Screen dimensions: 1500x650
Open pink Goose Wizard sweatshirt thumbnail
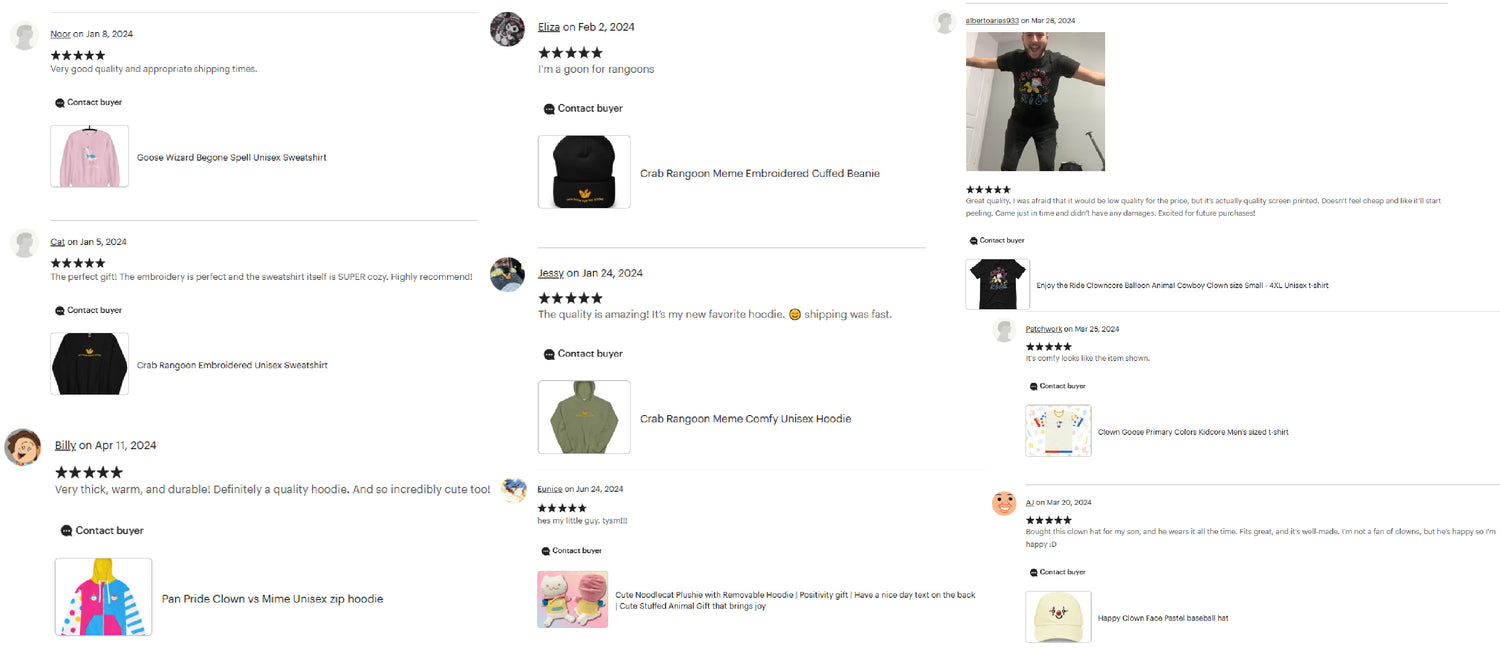(90, 156)
